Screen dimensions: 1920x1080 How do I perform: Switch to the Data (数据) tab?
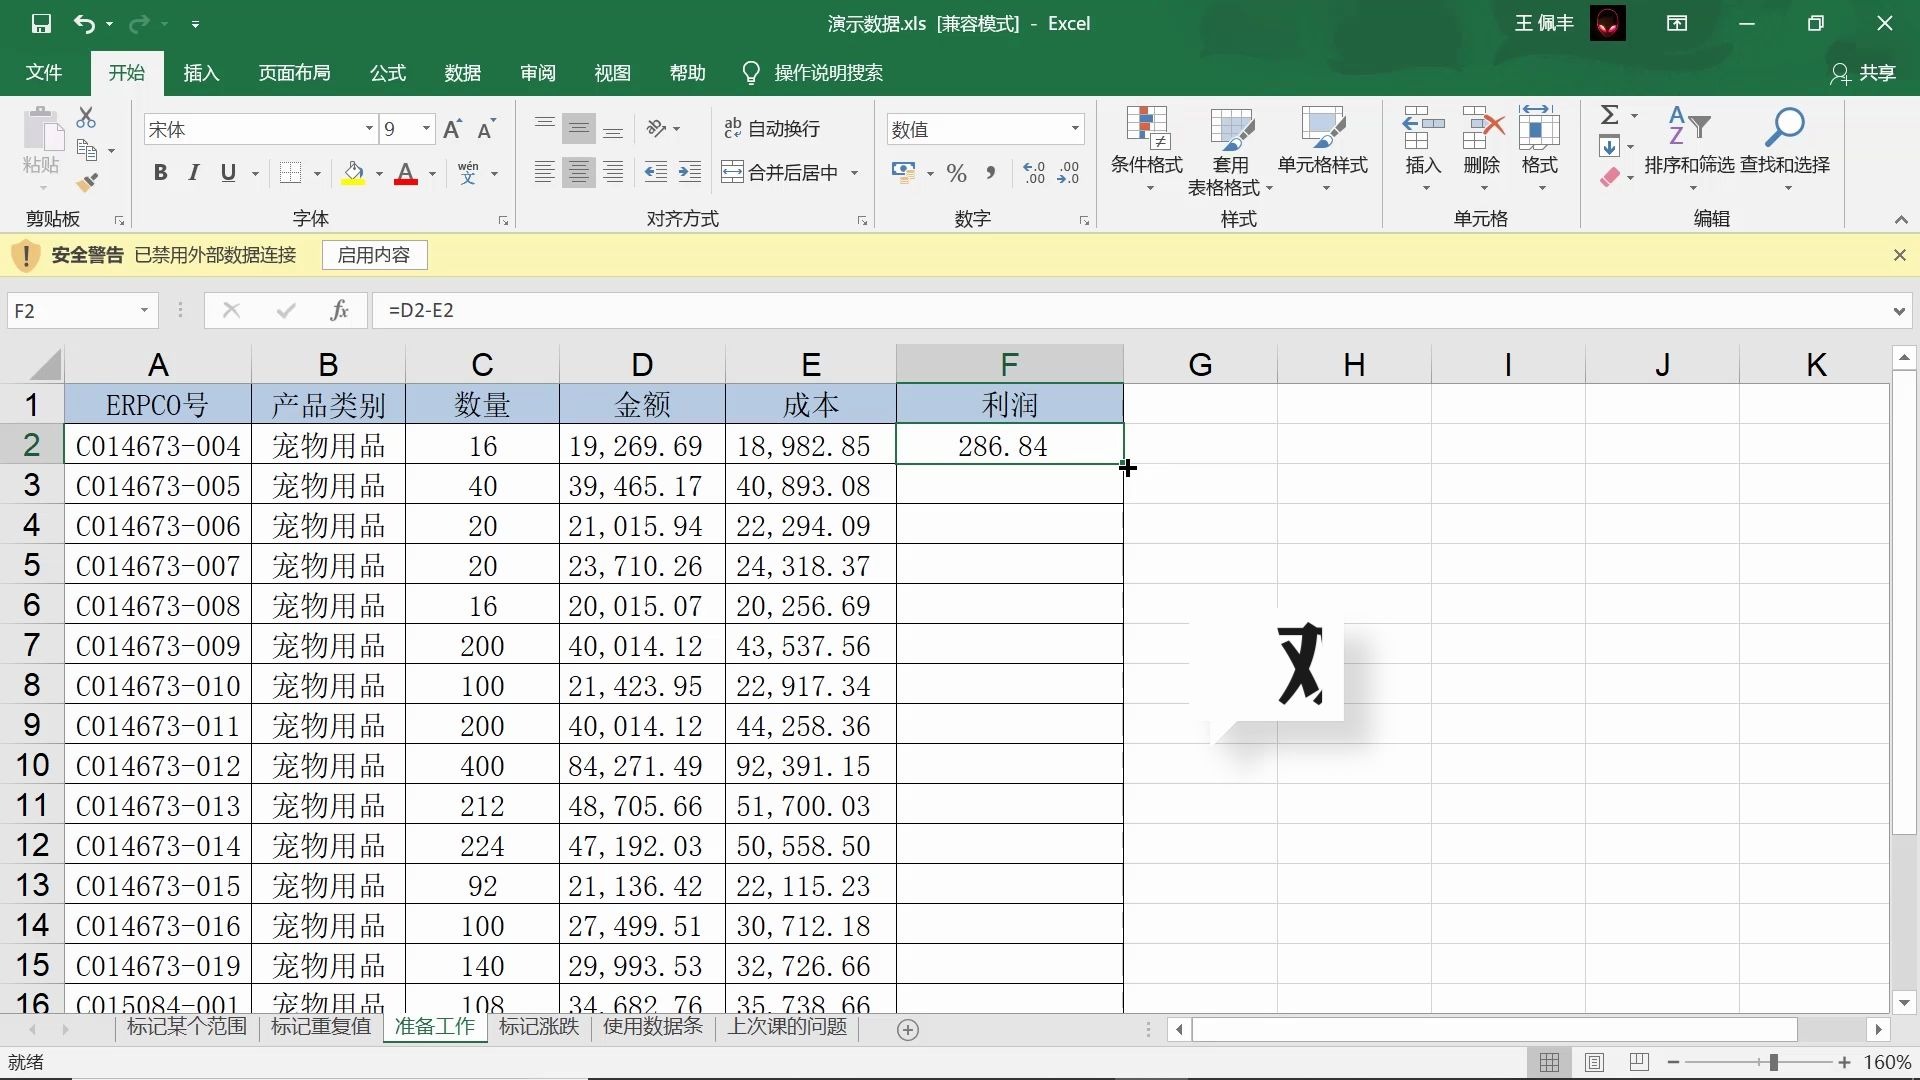[x=463, y=73]
